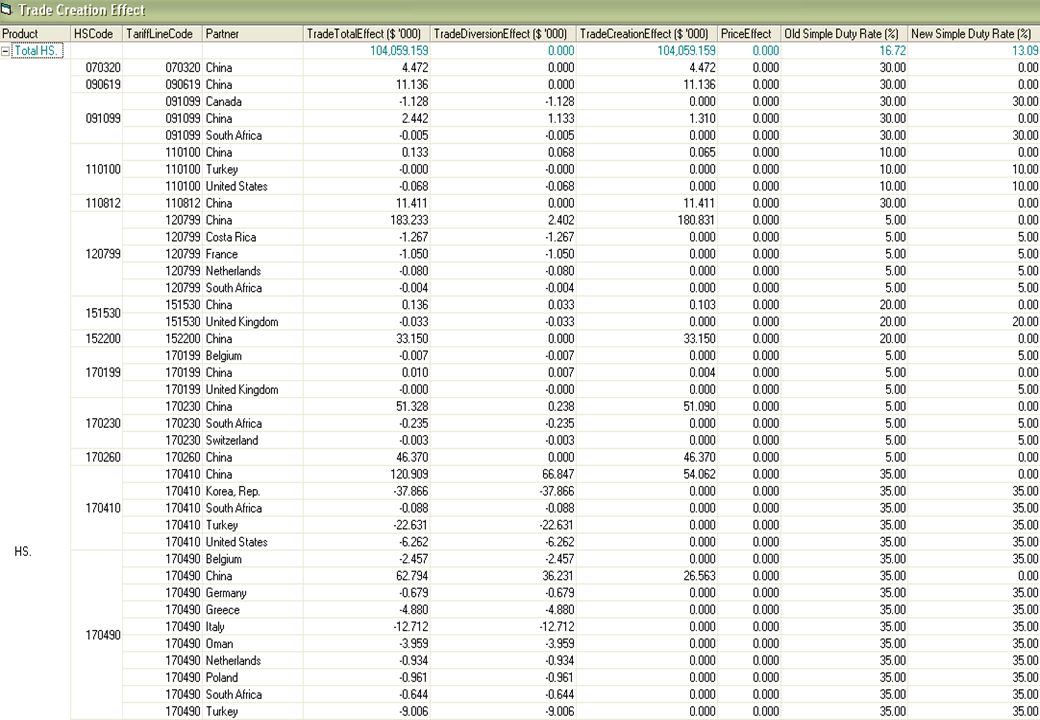Select trade total value 51.328
Screen dimensions: 1040x720
click(x=411, y=406)
